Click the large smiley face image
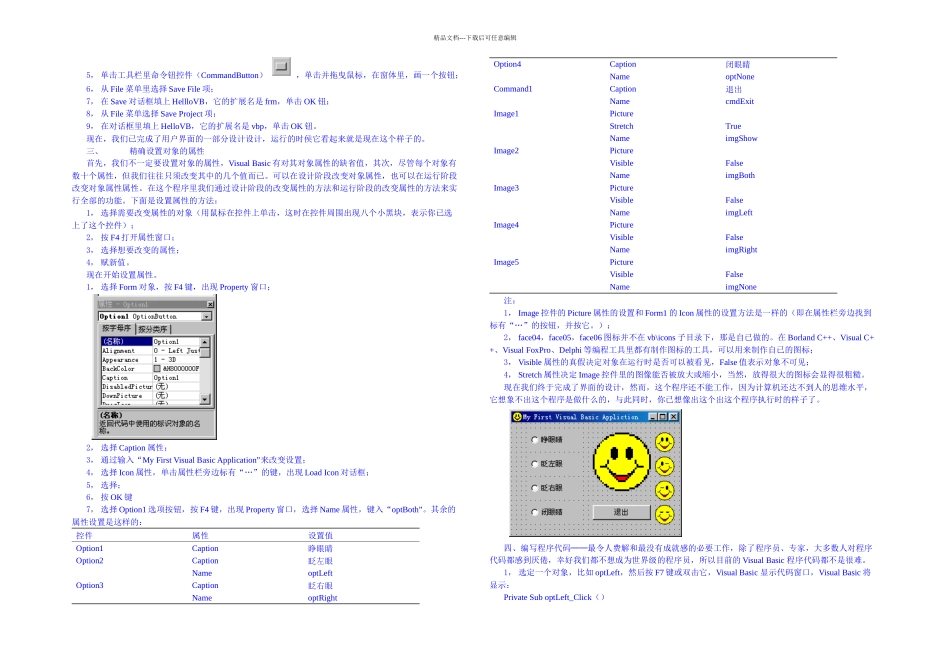 pyautogui.click(x=622, y=462)
